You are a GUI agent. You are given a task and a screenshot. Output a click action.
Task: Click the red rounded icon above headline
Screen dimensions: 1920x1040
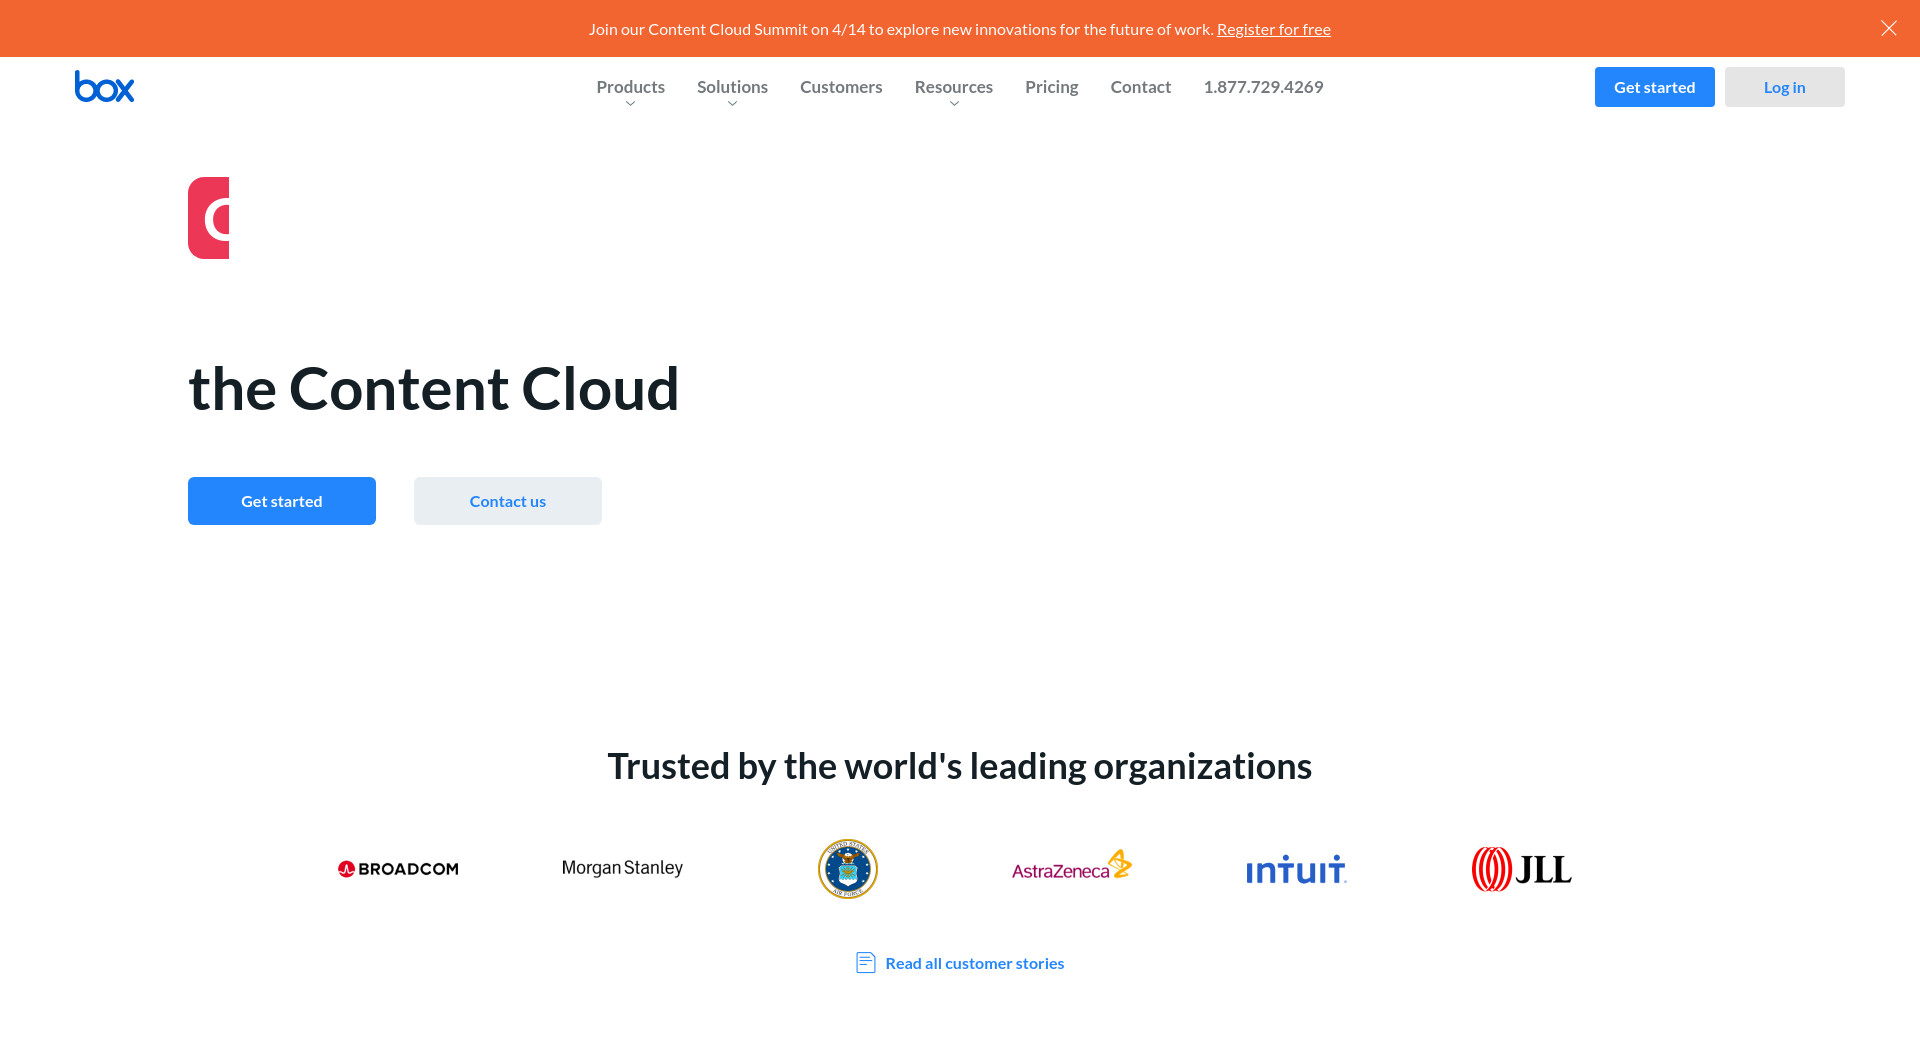click(209, 218)
